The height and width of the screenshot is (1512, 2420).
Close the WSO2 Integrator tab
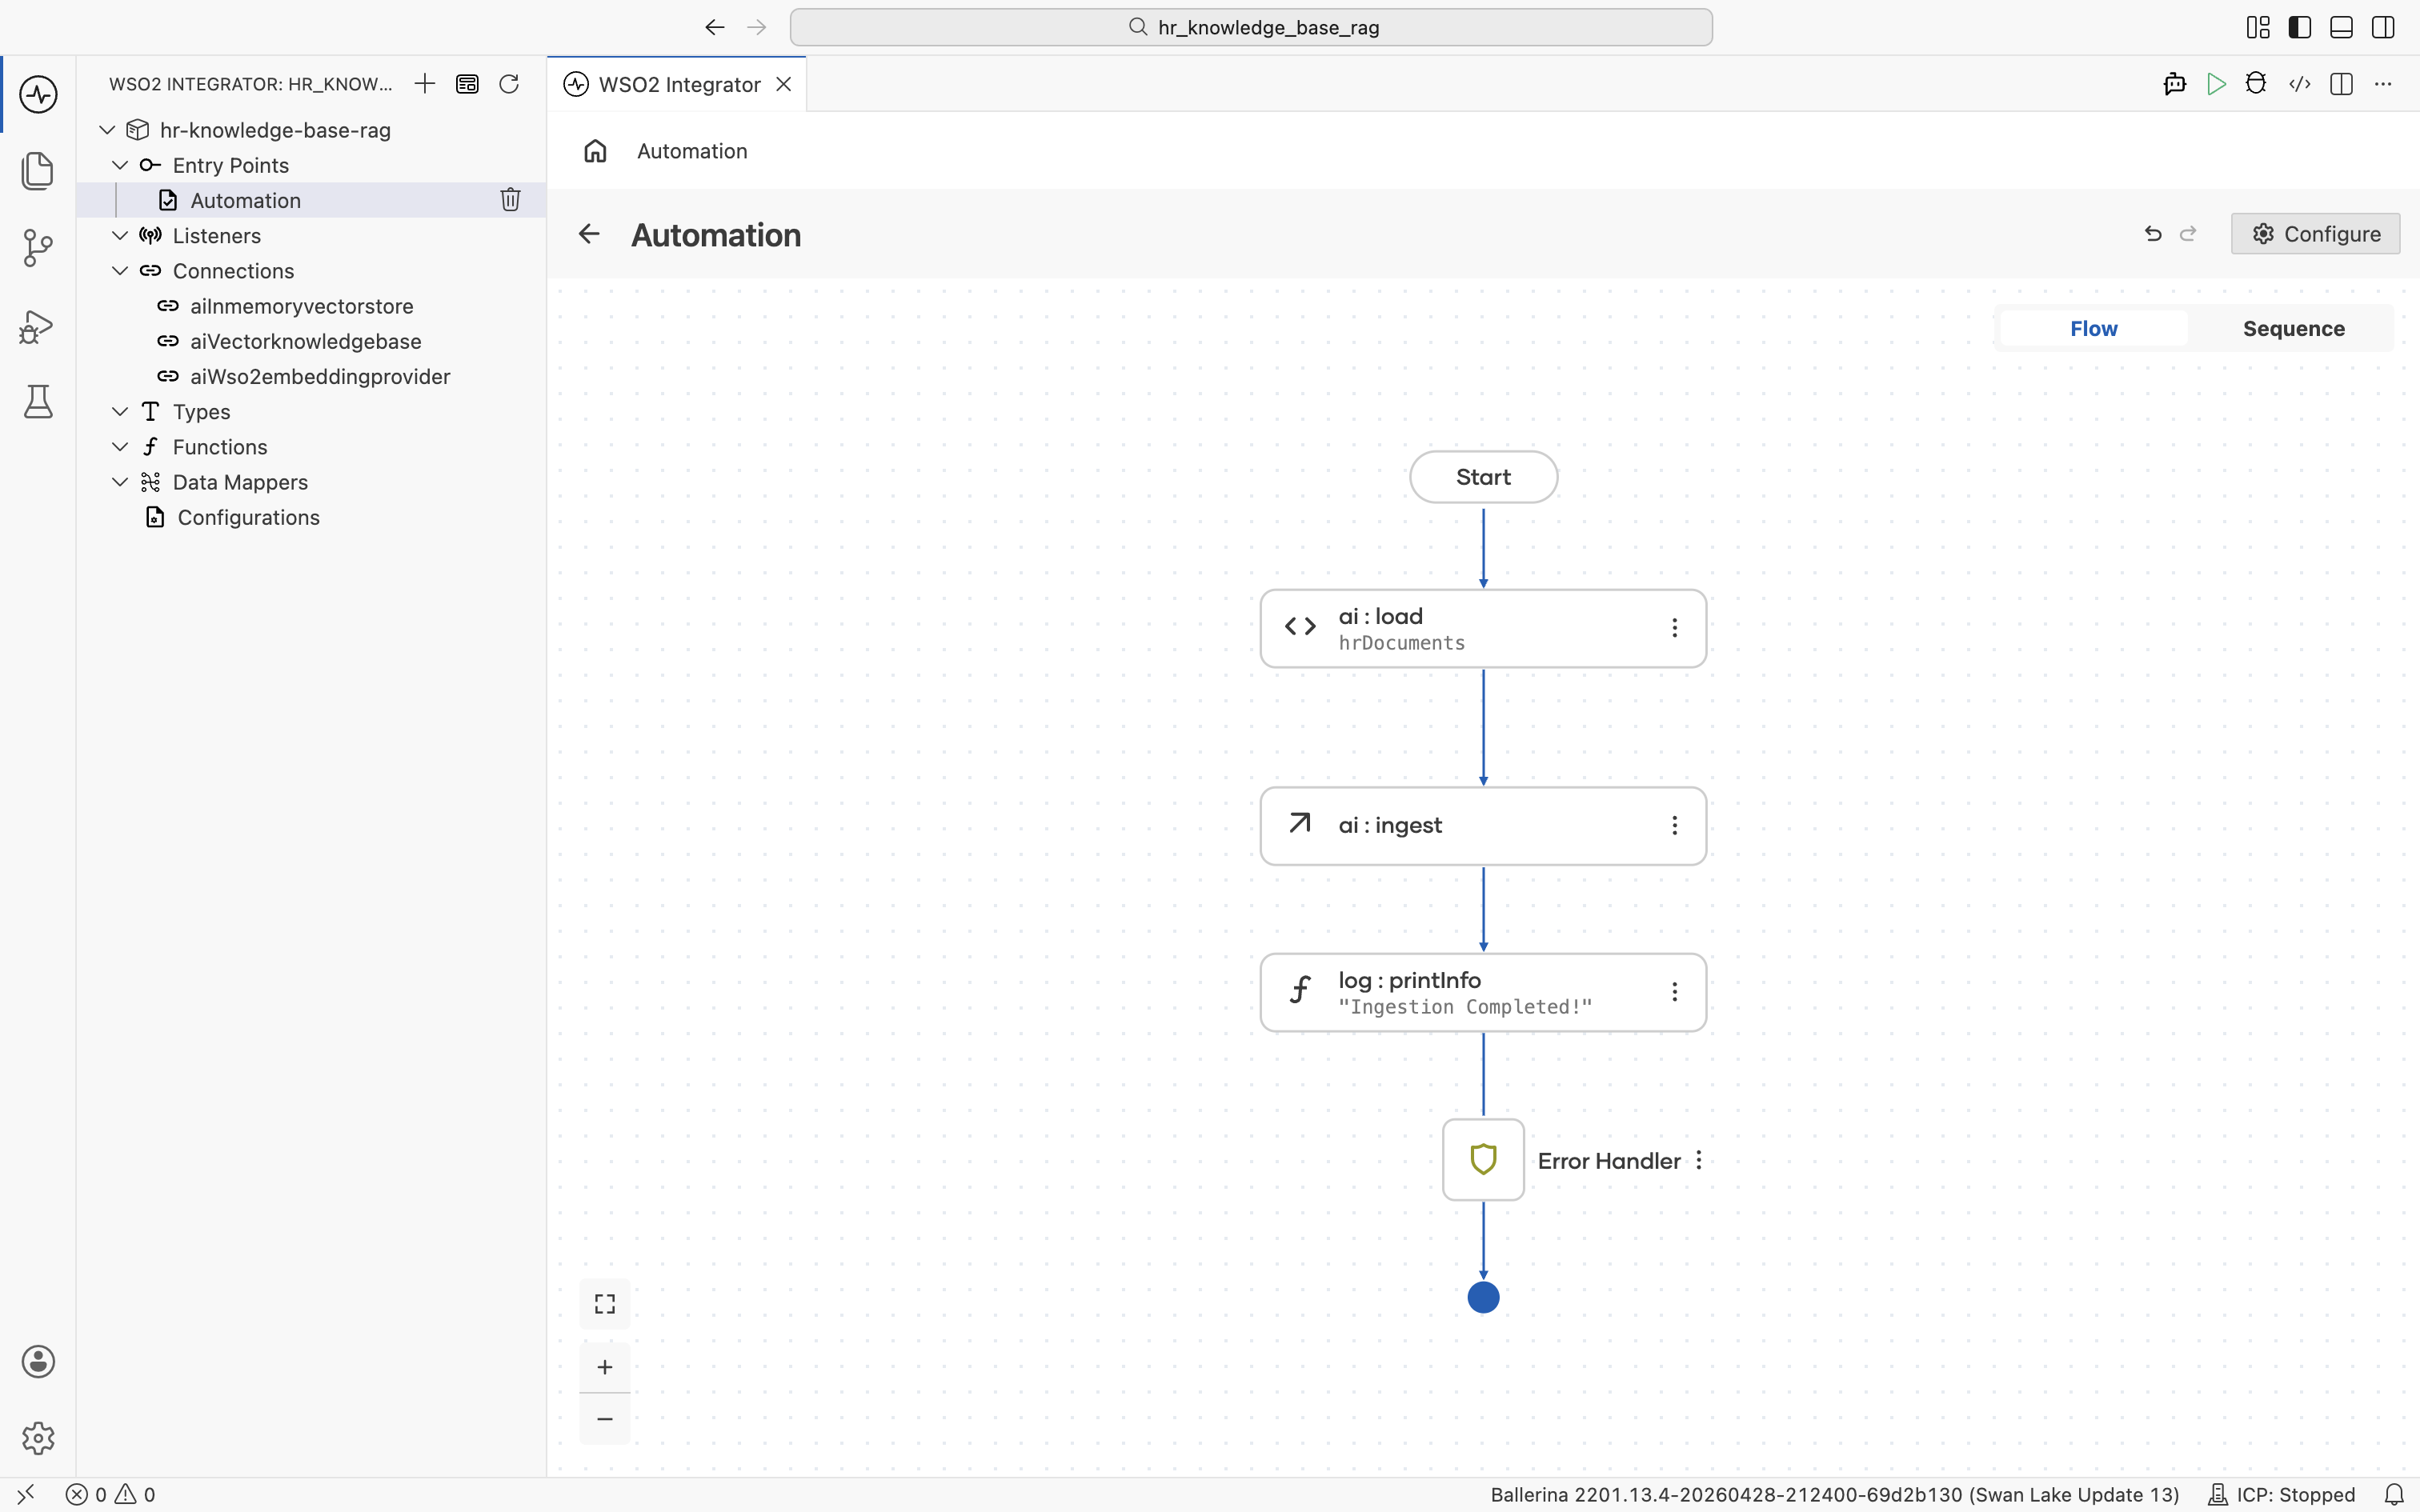pyautogui.click(x=784, y=84)
